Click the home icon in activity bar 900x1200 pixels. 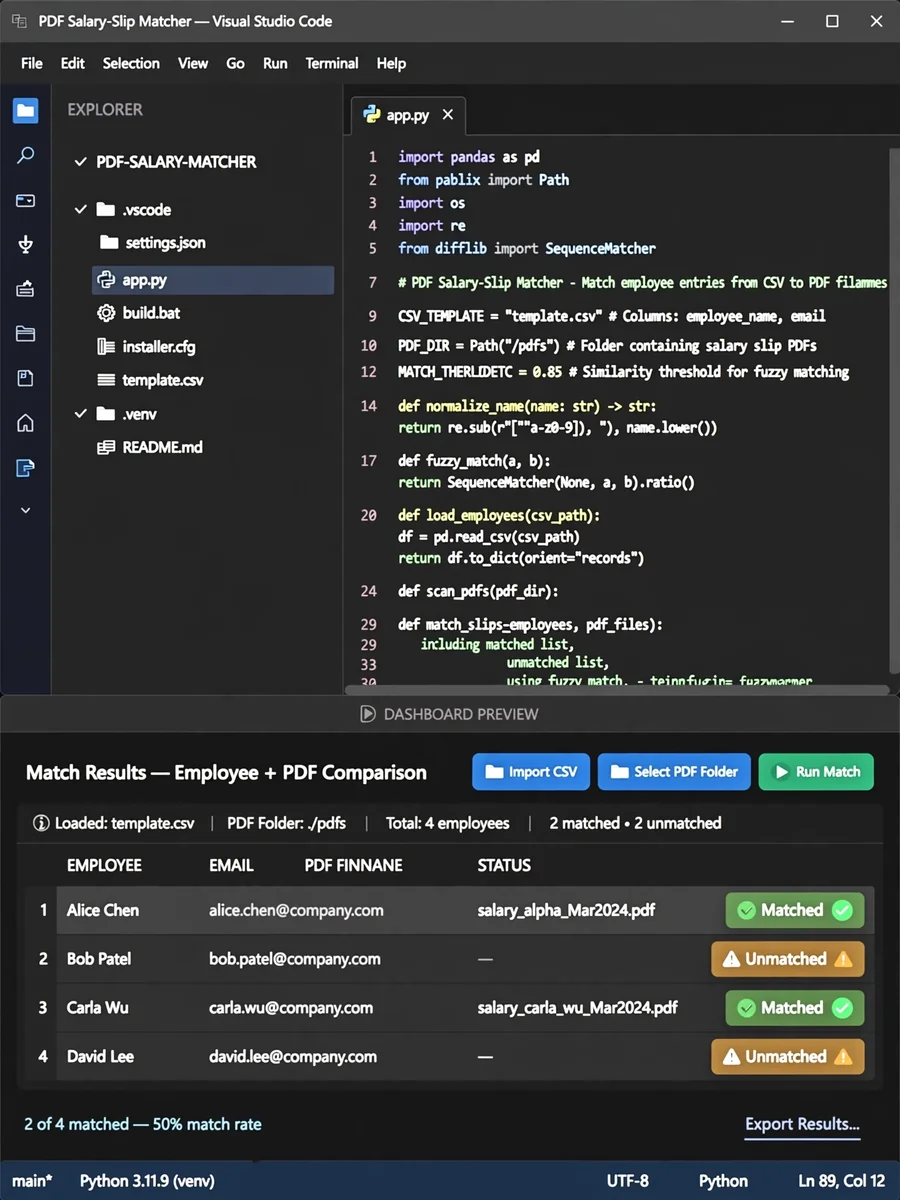point(26,423)
